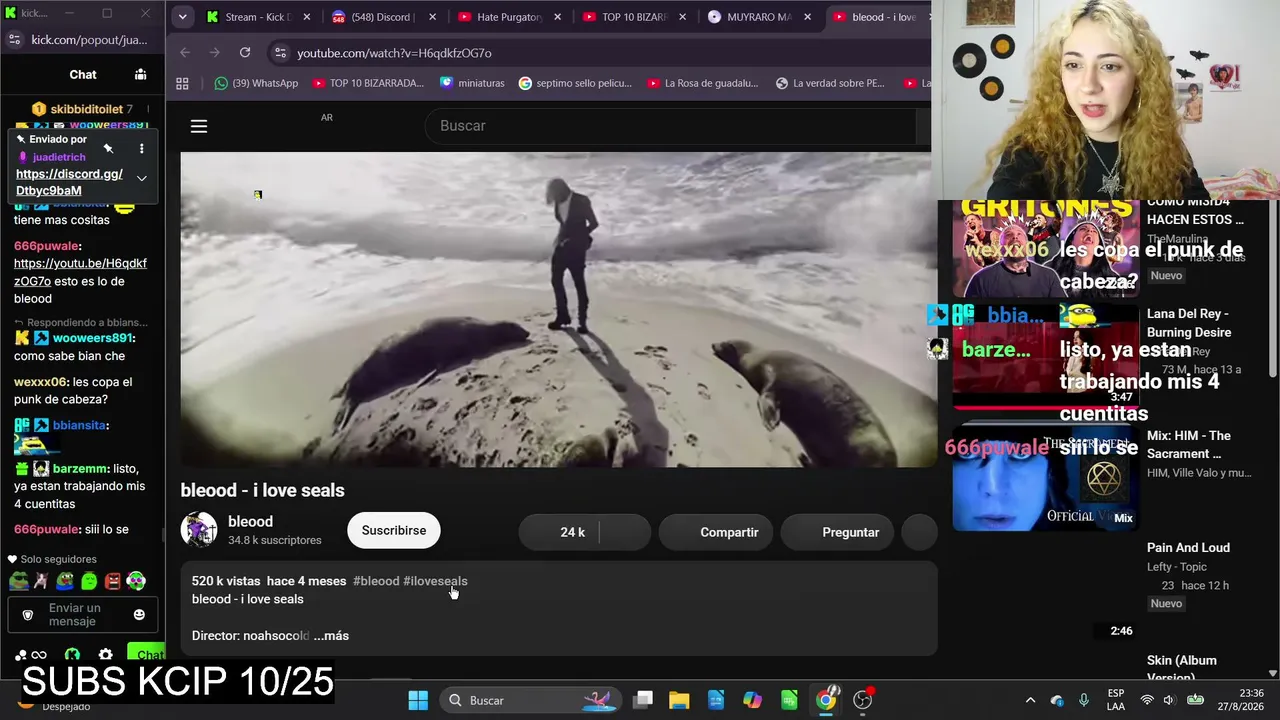The height and width of the screenshot is (720, 1280).
Task: Switch to the (548) Discord tab
Action: pos(385,17)
